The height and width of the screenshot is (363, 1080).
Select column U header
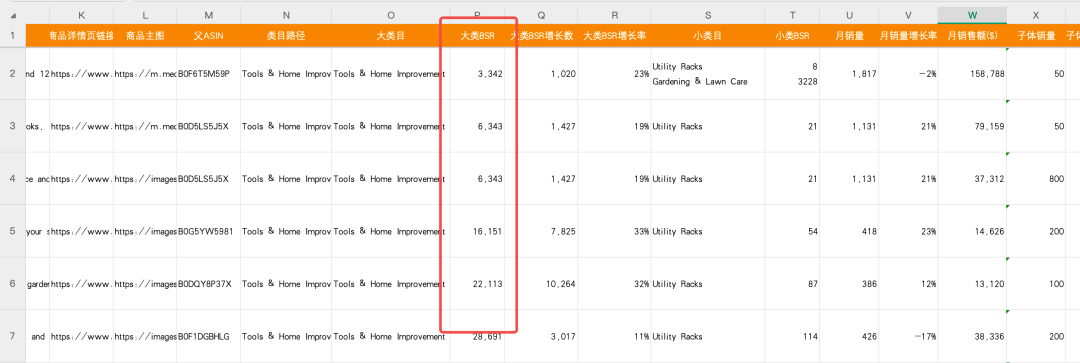[849, 15]
